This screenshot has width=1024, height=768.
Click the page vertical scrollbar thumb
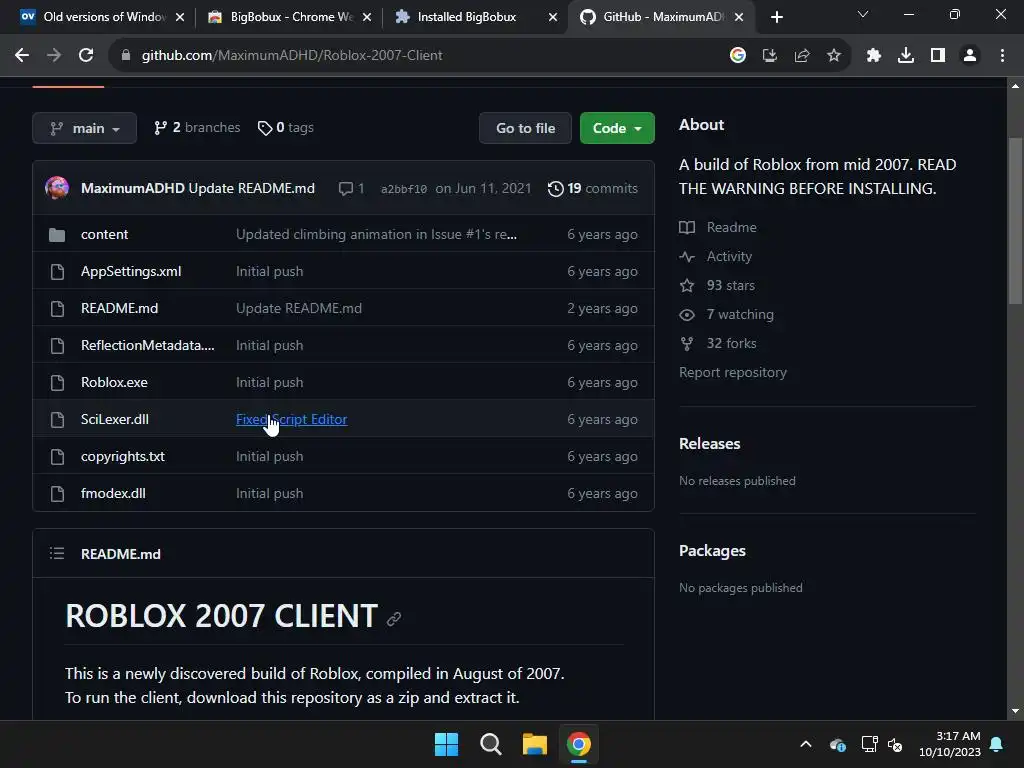click(1016, 220)
